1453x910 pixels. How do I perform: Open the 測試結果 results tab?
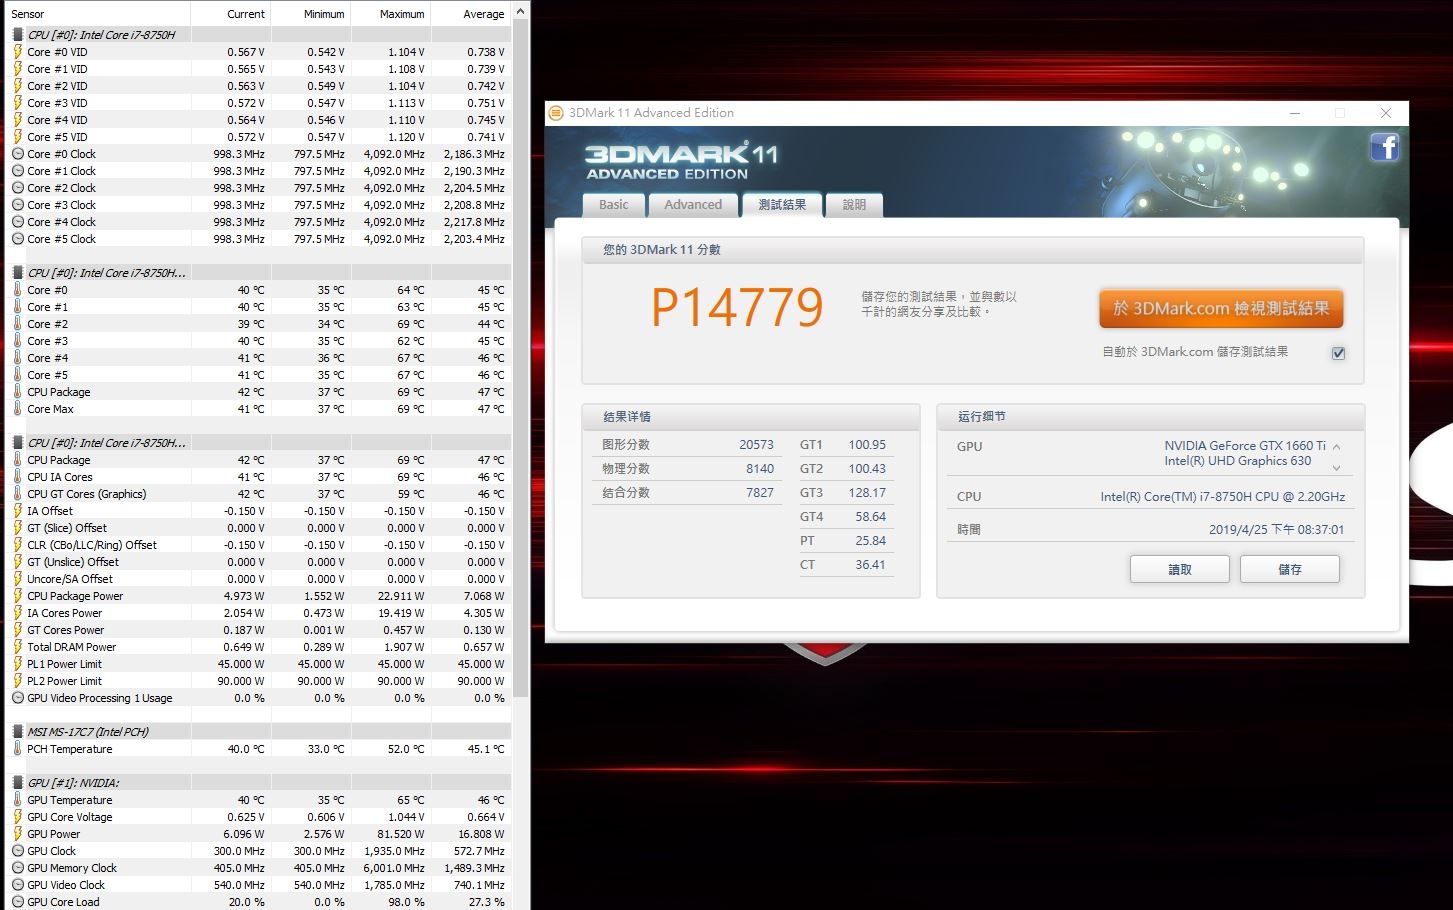(782, 204)
